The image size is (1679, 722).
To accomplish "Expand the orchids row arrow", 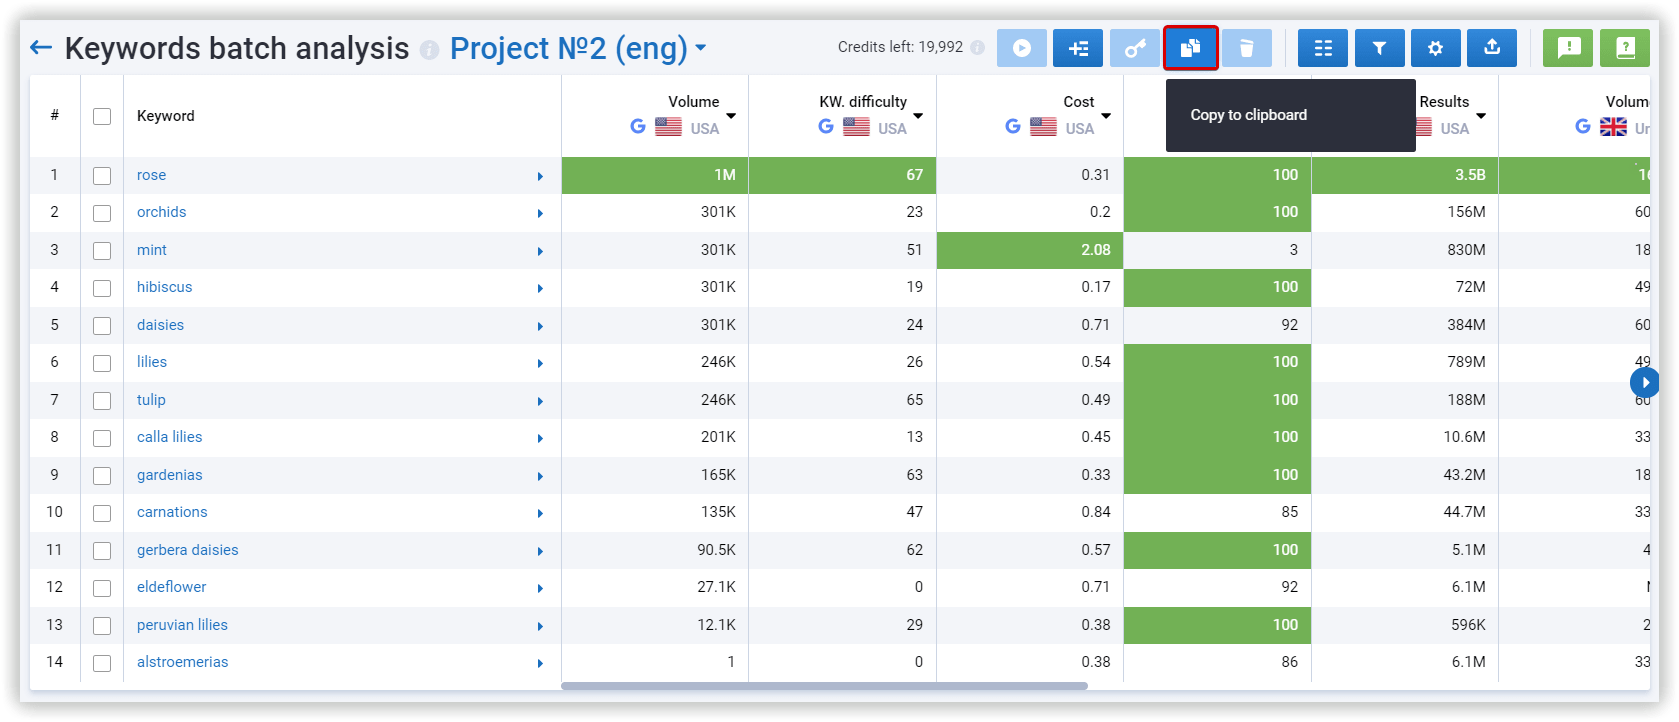I will pyautogui.click(x=540, y=213).
